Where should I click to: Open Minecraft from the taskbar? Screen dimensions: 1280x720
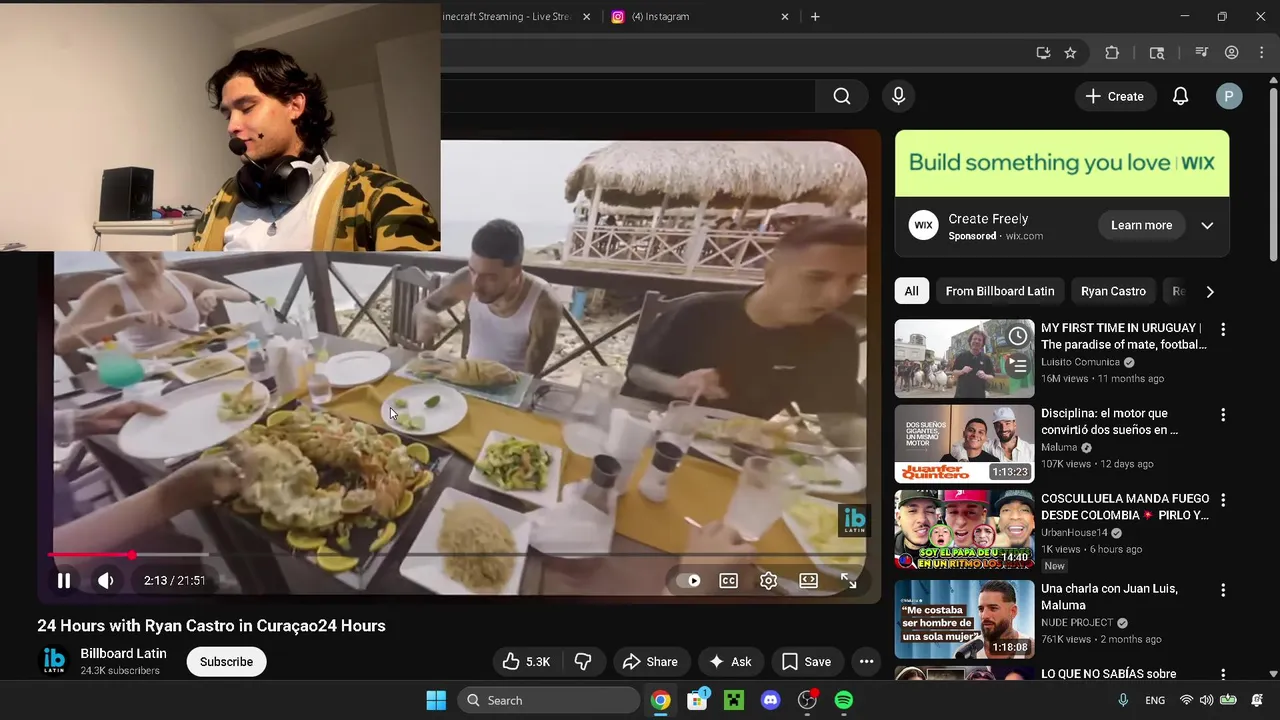tap(734, 700)
